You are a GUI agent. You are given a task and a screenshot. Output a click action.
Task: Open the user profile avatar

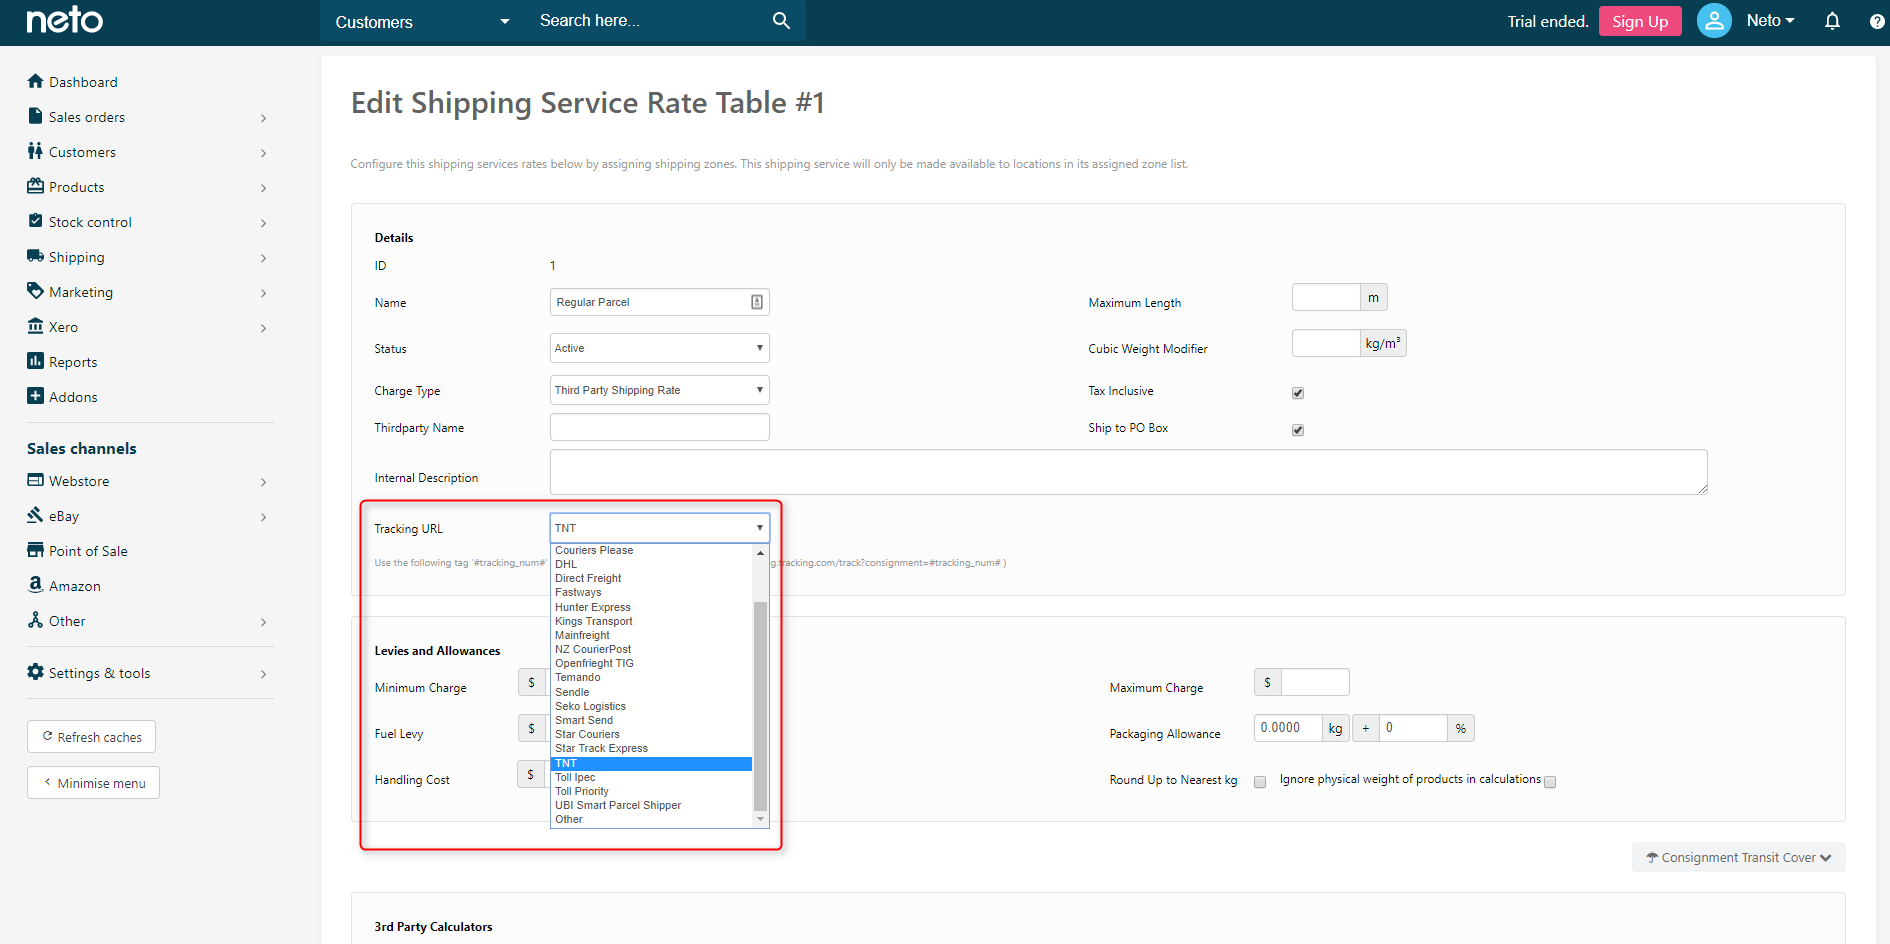click(x=1714, y=21)
